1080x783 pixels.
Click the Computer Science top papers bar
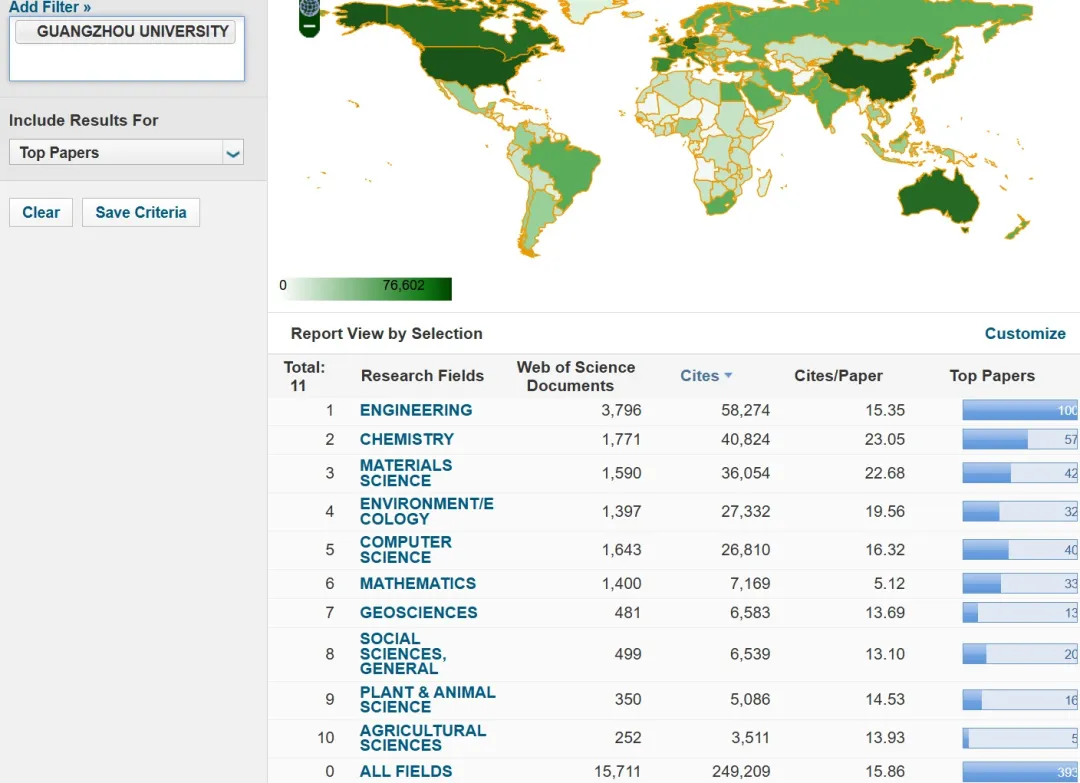click(x=1020, y=550)
